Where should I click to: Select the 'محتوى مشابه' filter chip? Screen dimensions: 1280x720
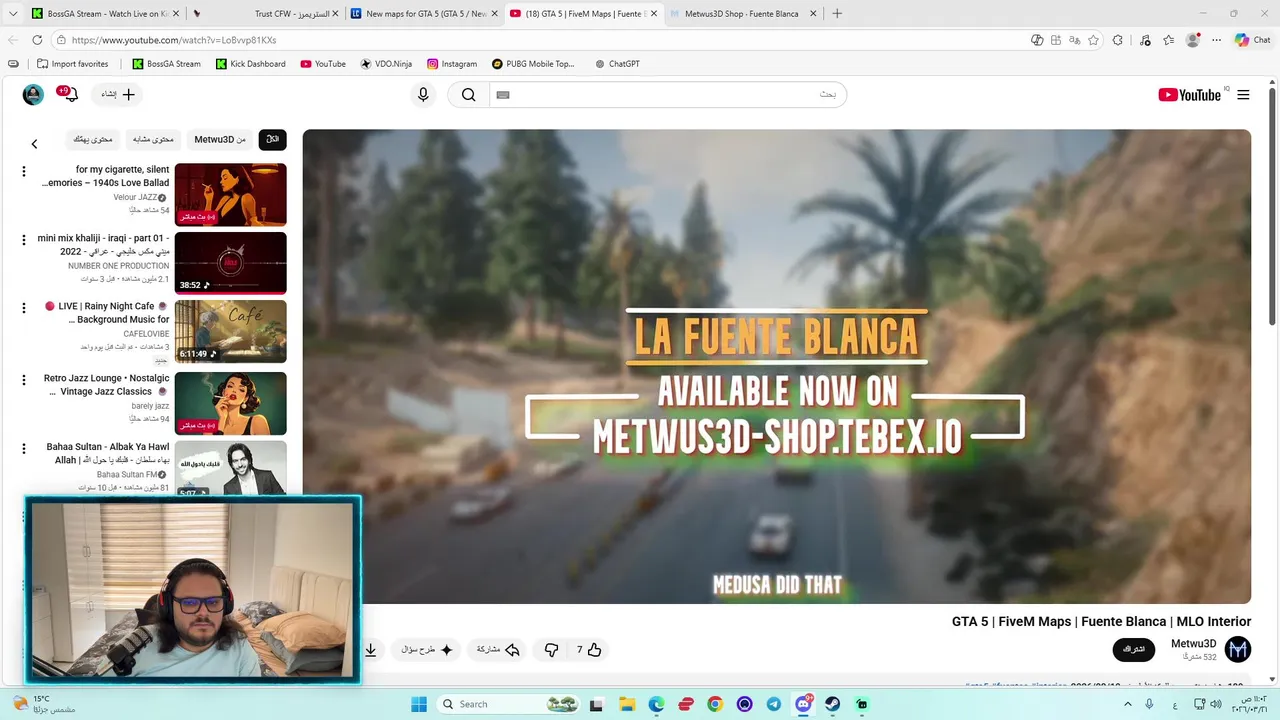coord(154,140)
